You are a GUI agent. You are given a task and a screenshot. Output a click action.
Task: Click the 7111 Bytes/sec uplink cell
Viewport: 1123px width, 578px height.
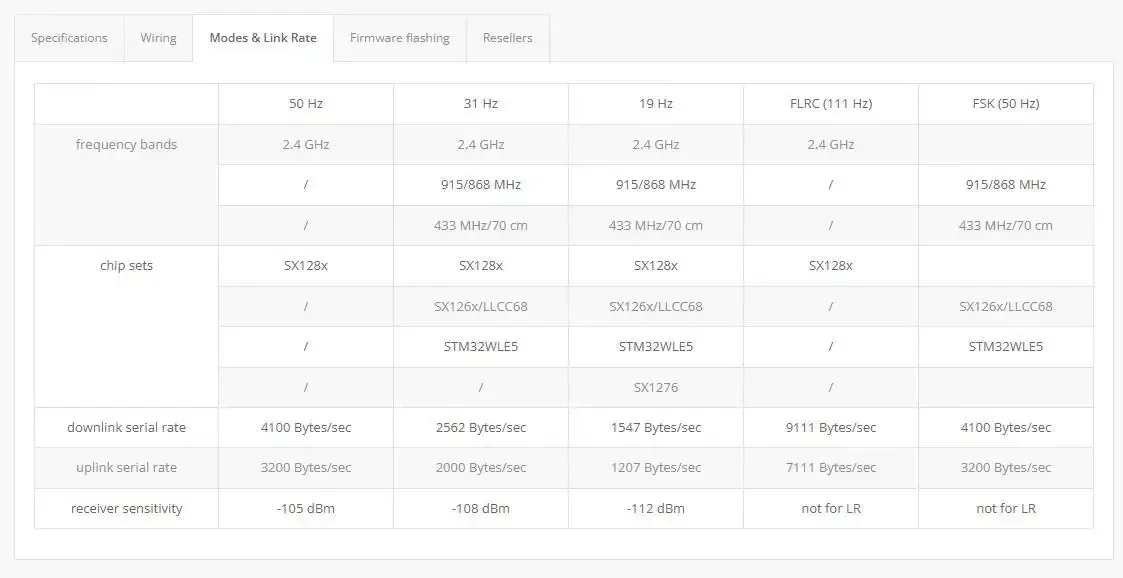(831, 468)
